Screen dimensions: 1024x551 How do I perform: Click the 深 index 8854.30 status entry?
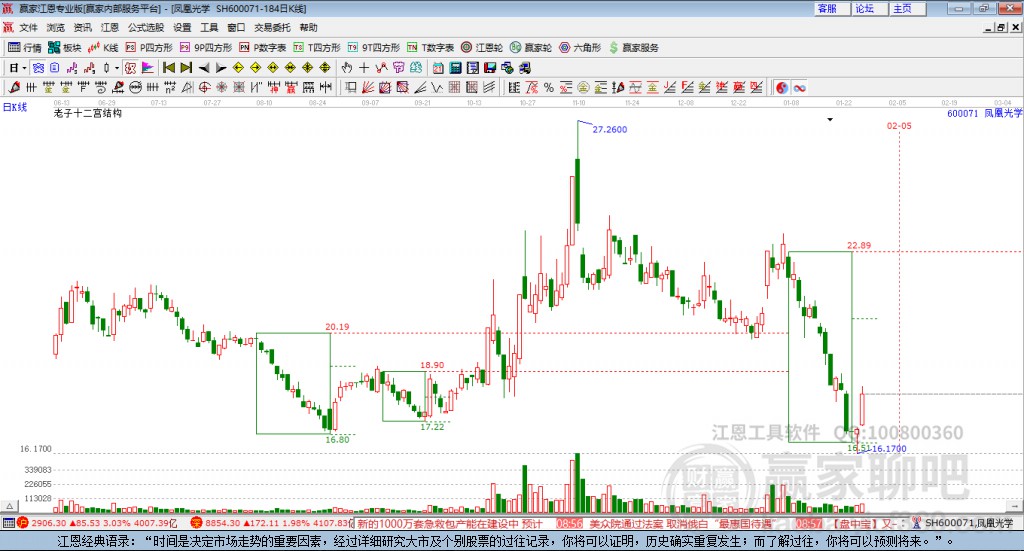point(272,523)
